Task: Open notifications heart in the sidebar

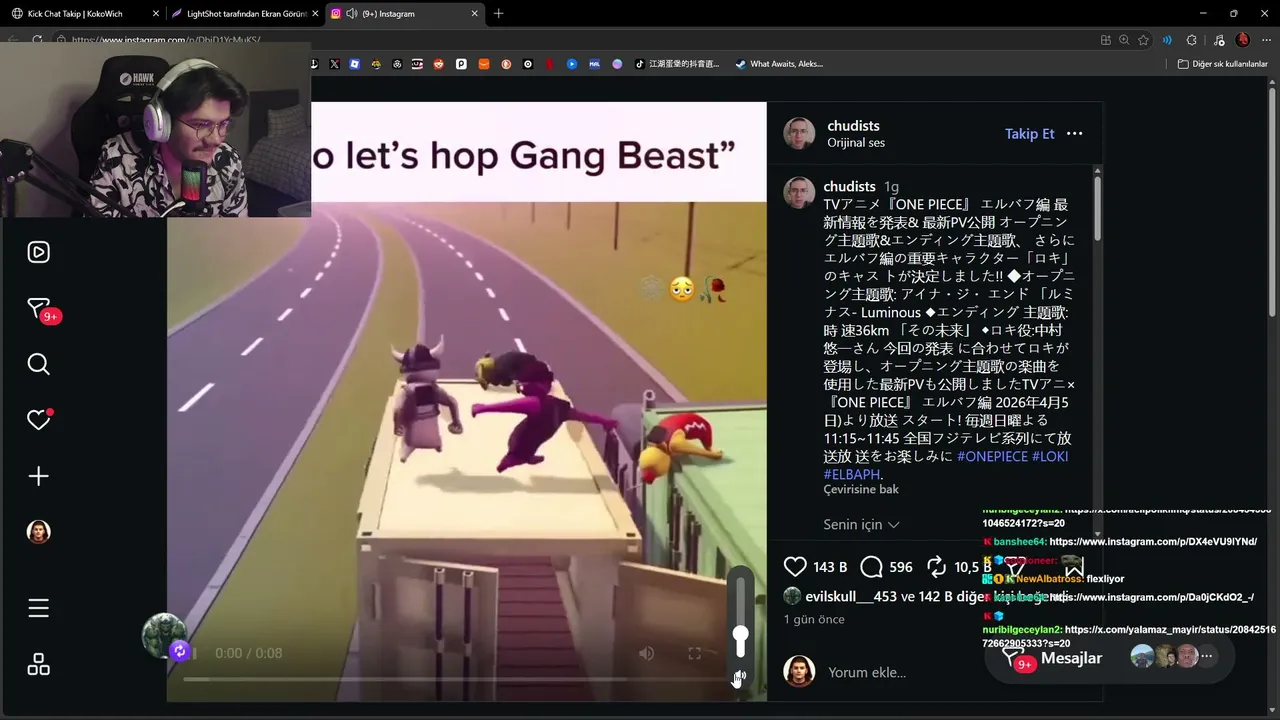Action: coord(38,420)
